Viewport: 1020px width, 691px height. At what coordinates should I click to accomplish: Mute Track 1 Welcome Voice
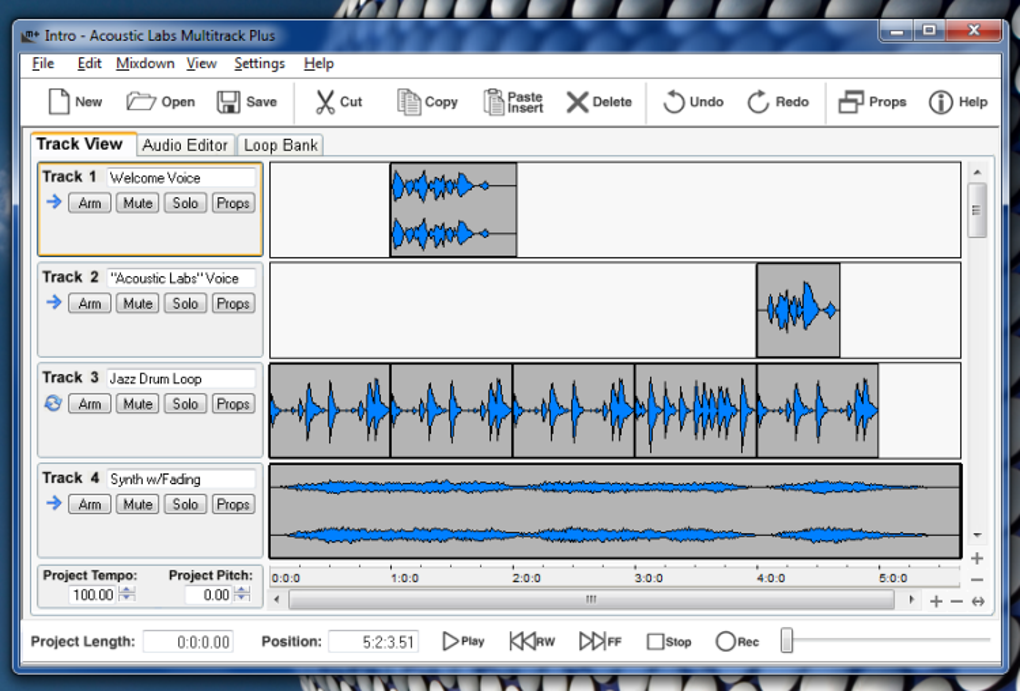point(138,203)
